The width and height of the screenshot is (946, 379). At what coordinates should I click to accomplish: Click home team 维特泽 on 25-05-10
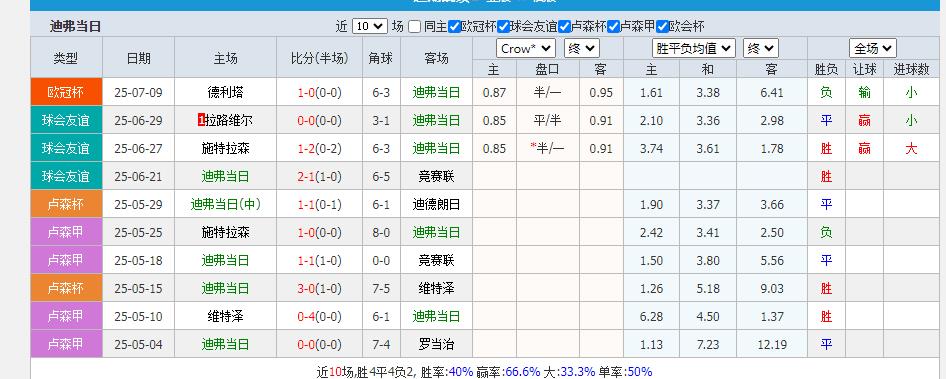click(225, 316)
